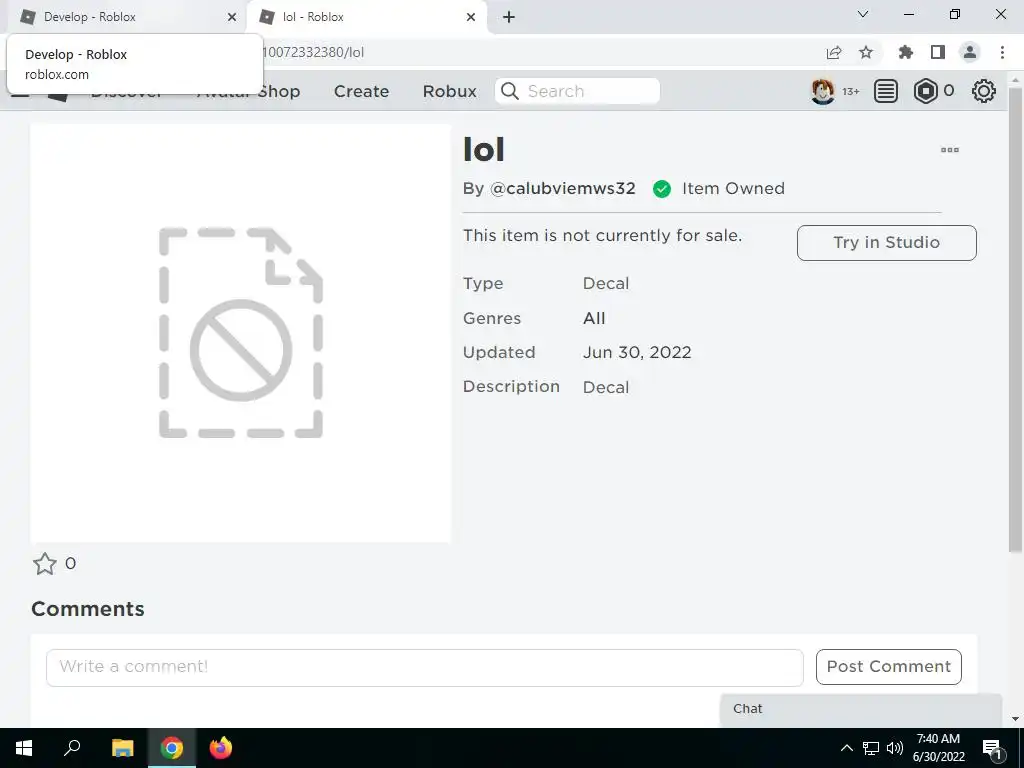
Task: Open Windows taskbar search
Action: coord(72,748)
